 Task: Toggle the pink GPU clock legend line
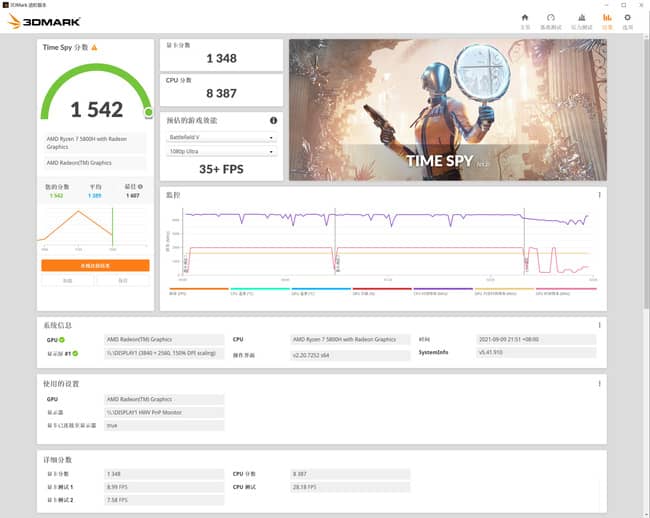[x=566, y=290]
